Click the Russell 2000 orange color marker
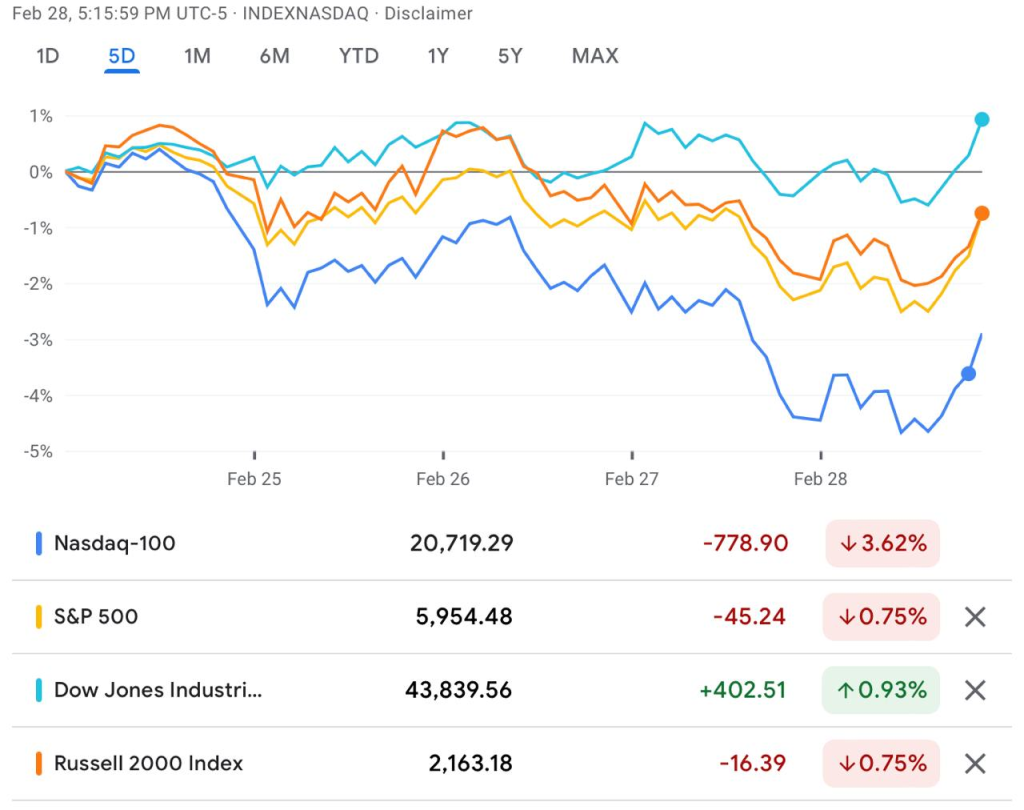The image size is (1024, 810). coord(39,764)
